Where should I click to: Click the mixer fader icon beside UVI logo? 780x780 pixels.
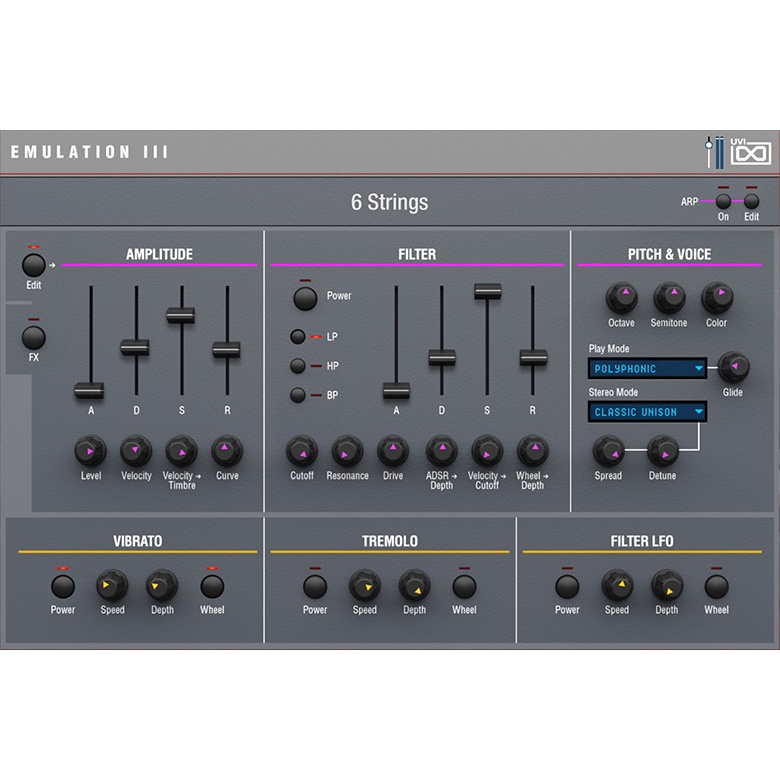click(x=714, y=152)
